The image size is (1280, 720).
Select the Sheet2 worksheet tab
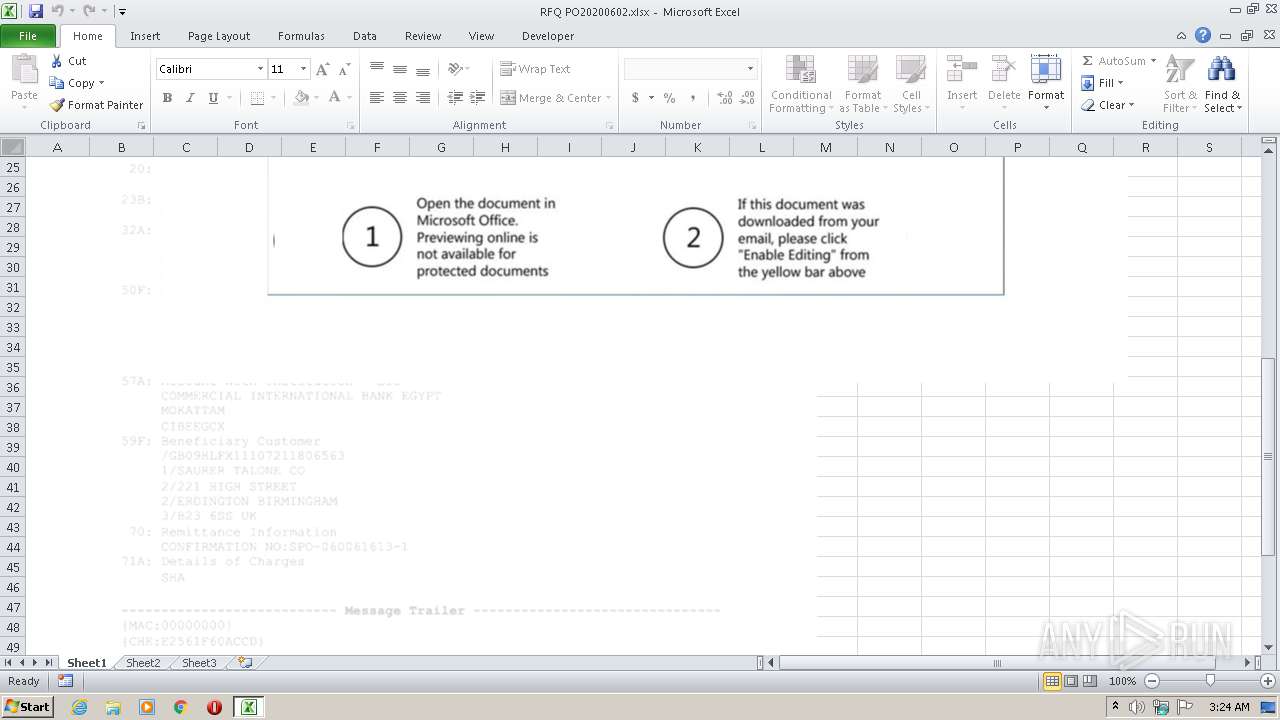(143, 663)
